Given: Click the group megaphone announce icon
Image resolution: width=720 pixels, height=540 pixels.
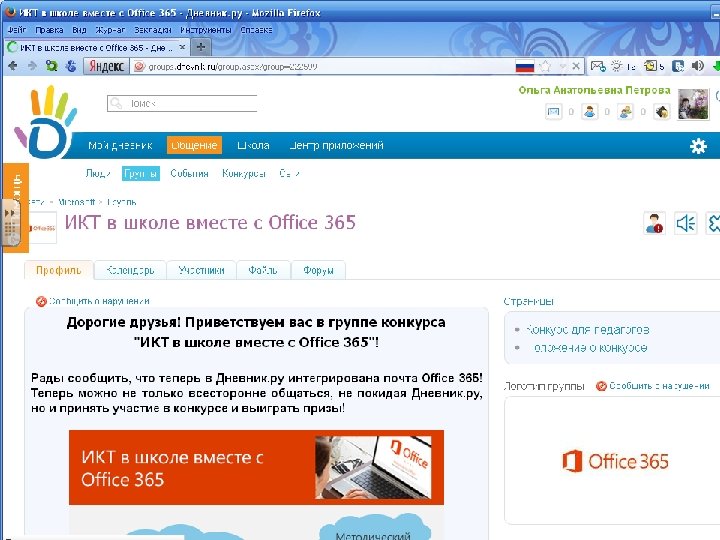Looking at the screenshot, I should (x=686, y=224).
